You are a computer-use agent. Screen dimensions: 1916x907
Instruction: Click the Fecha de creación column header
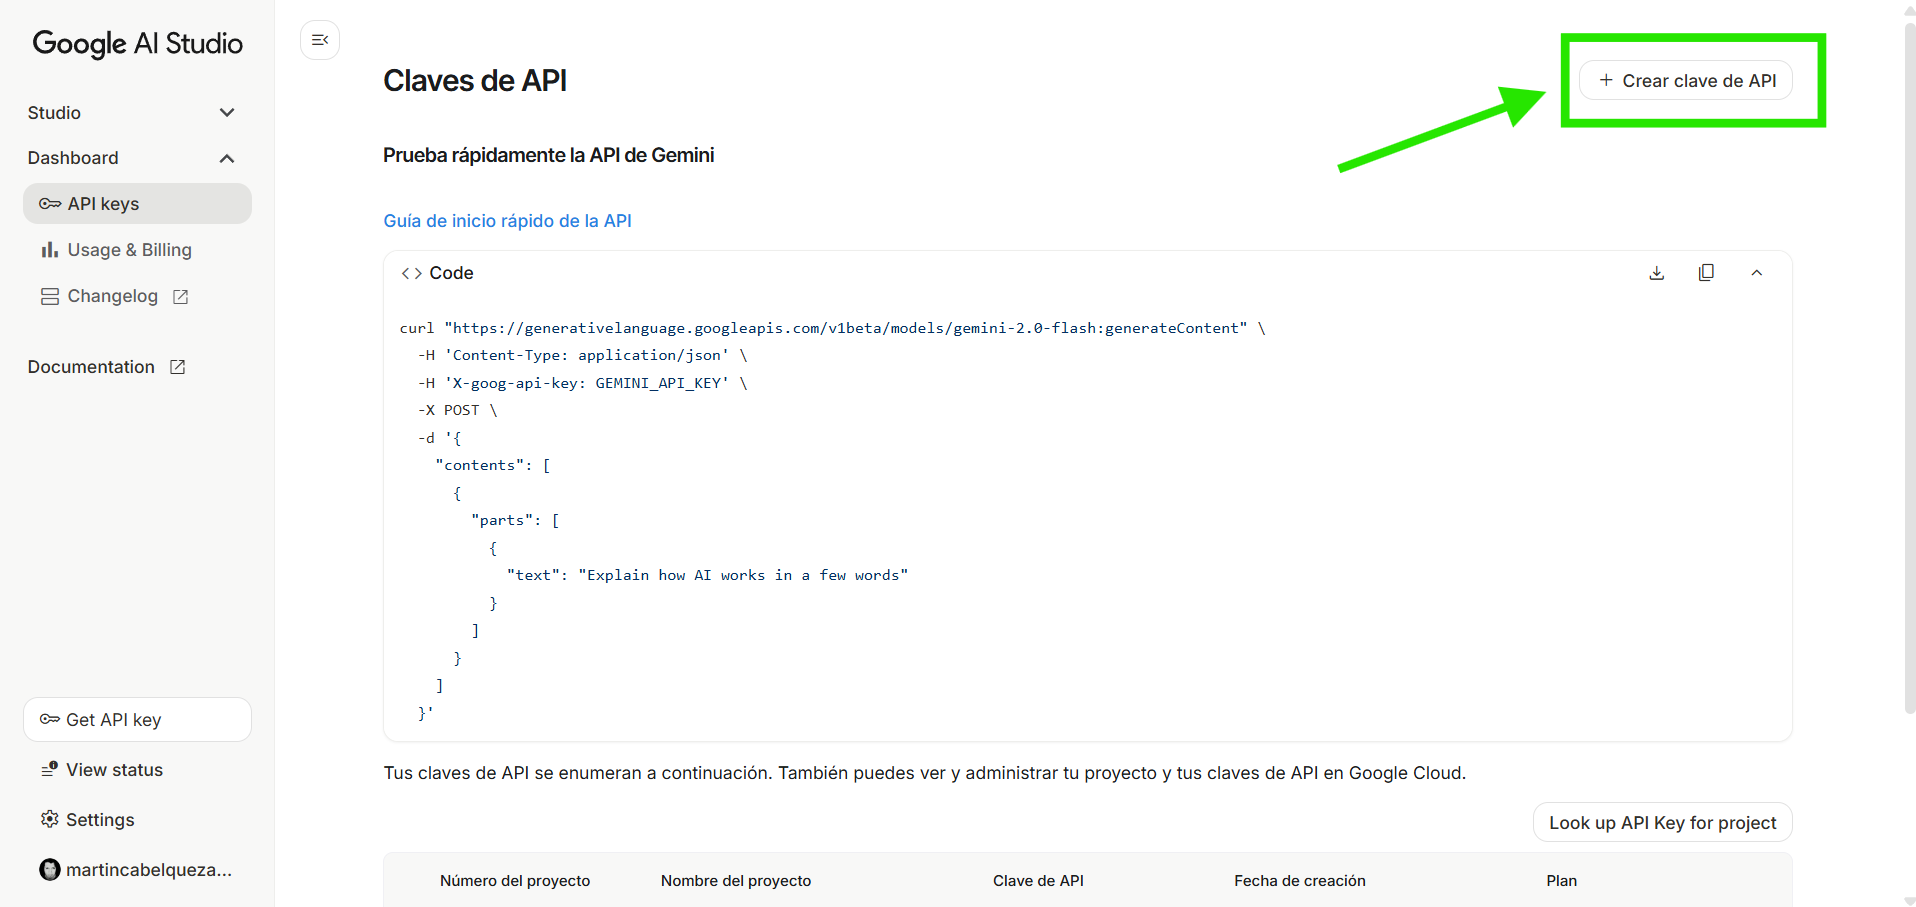click(1300, 881)
